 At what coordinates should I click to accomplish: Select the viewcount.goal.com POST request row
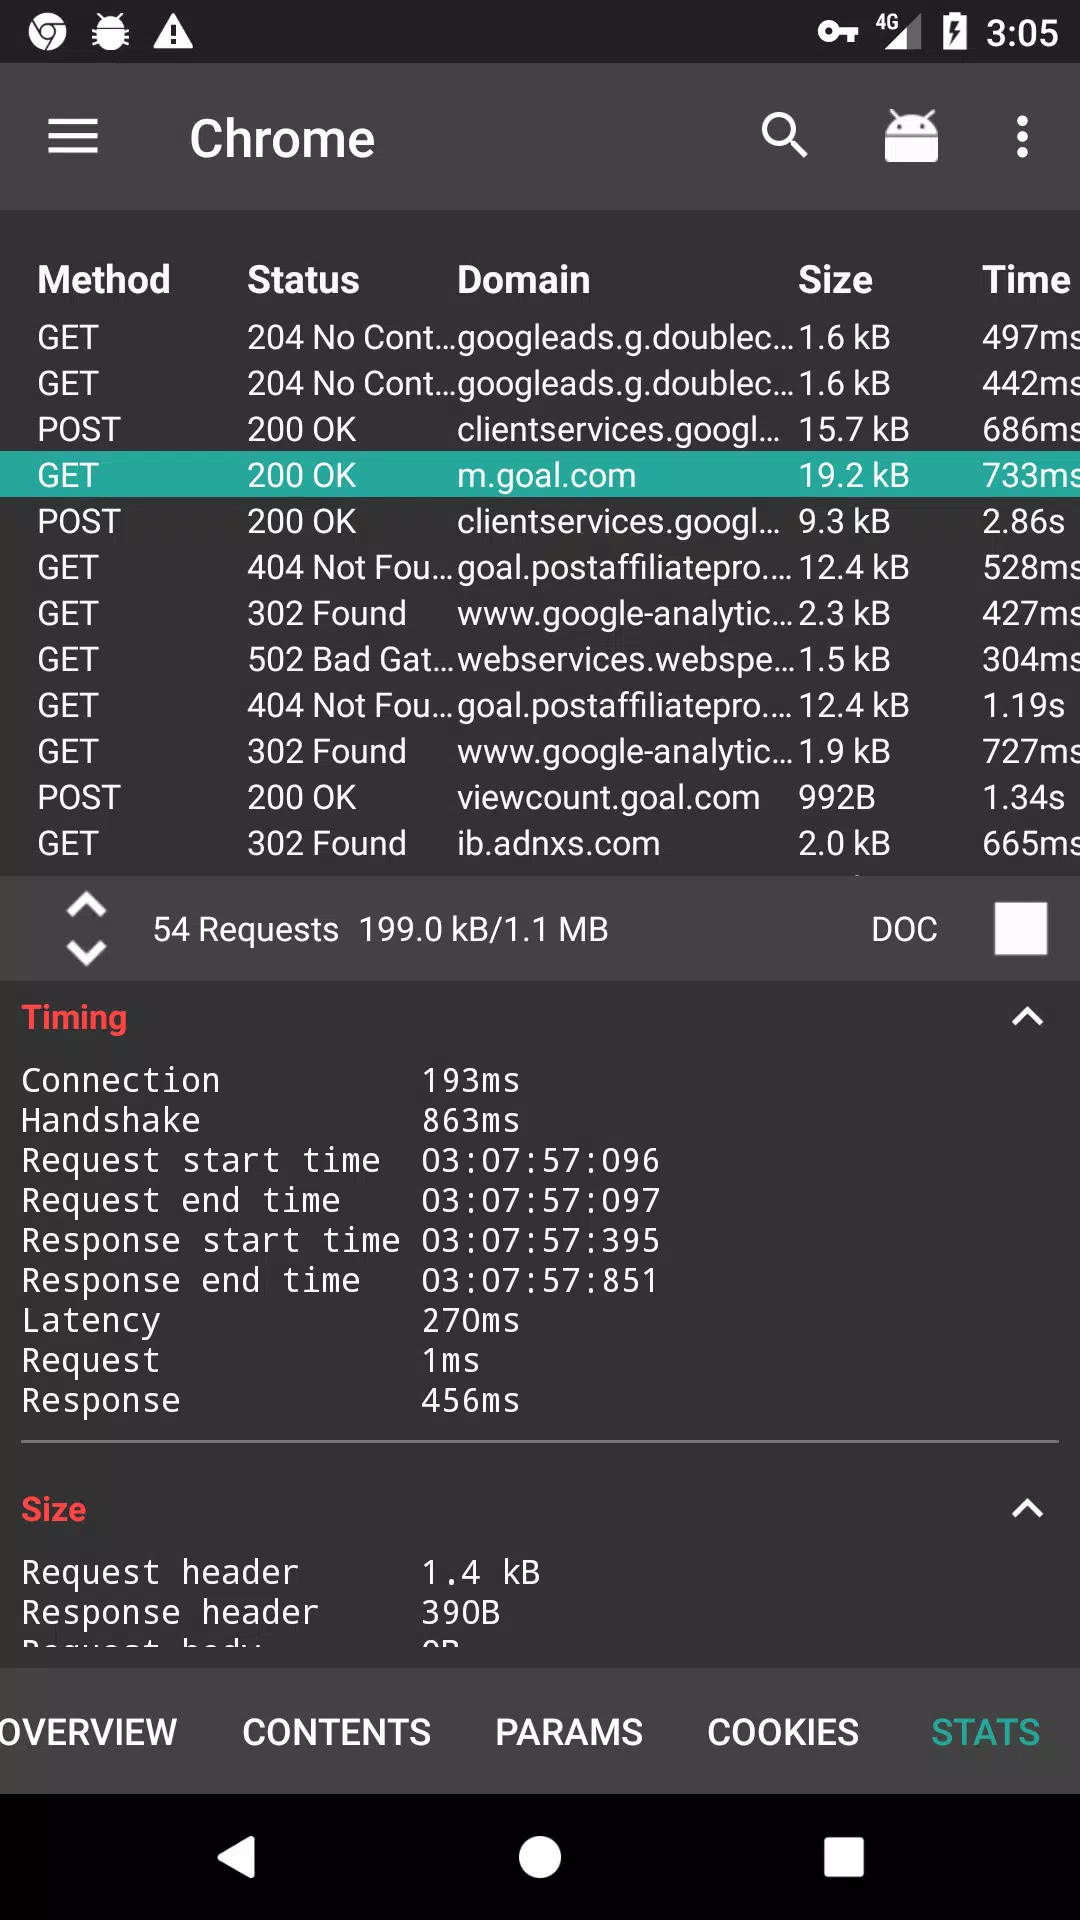540,797
